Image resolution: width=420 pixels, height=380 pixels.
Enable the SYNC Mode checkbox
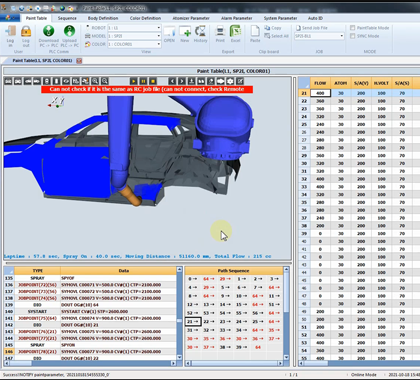point(352,36)
